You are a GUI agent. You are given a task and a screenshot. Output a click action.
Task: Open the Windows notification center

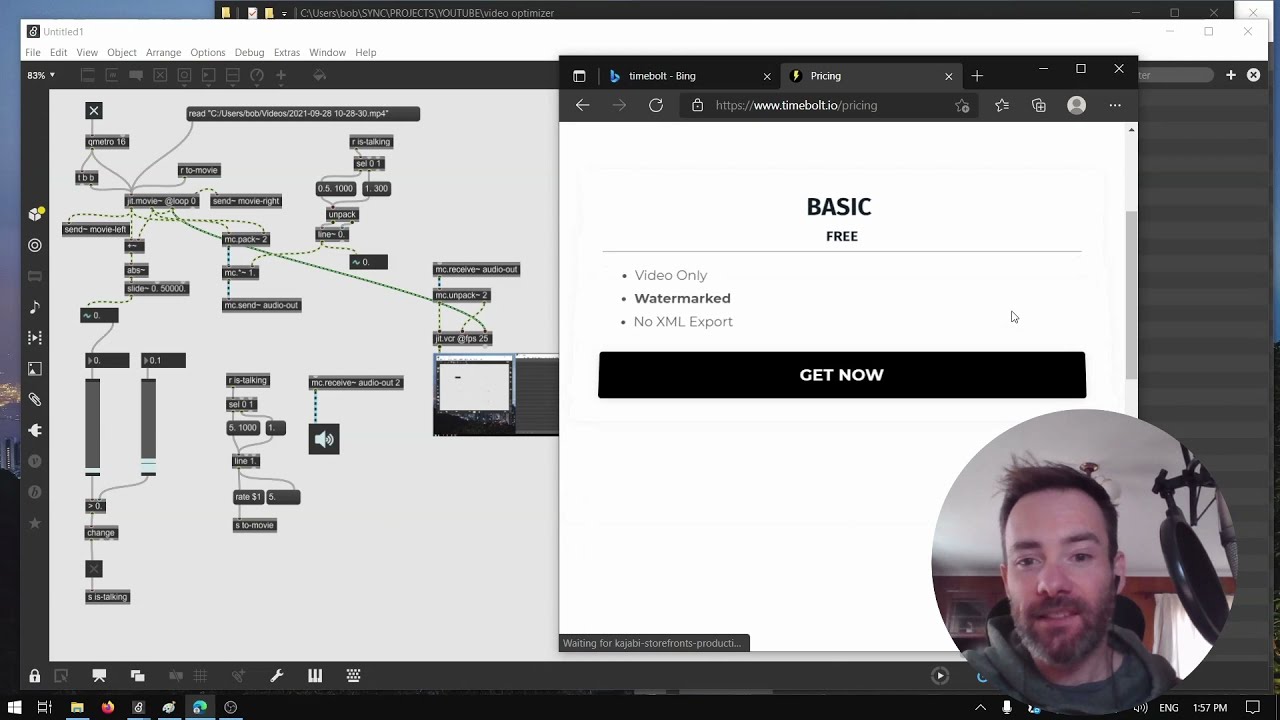1252,707
